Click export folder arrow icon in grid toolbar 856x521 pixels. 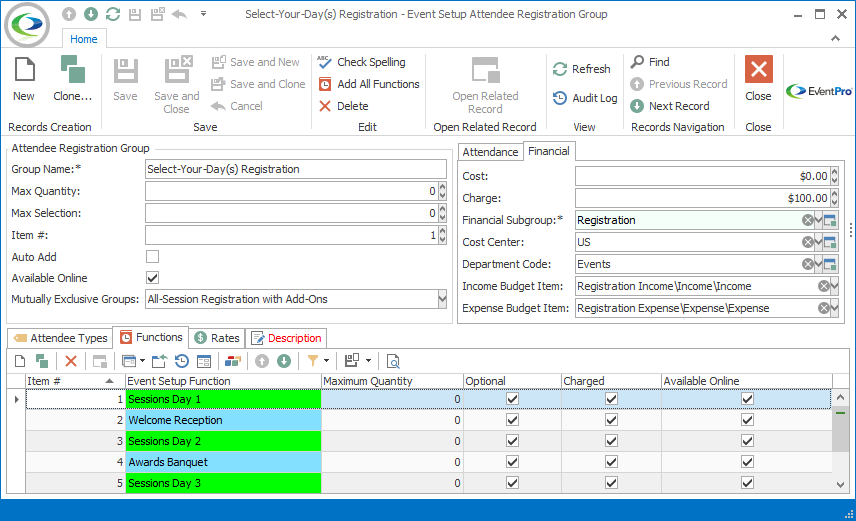coord(159,361)
